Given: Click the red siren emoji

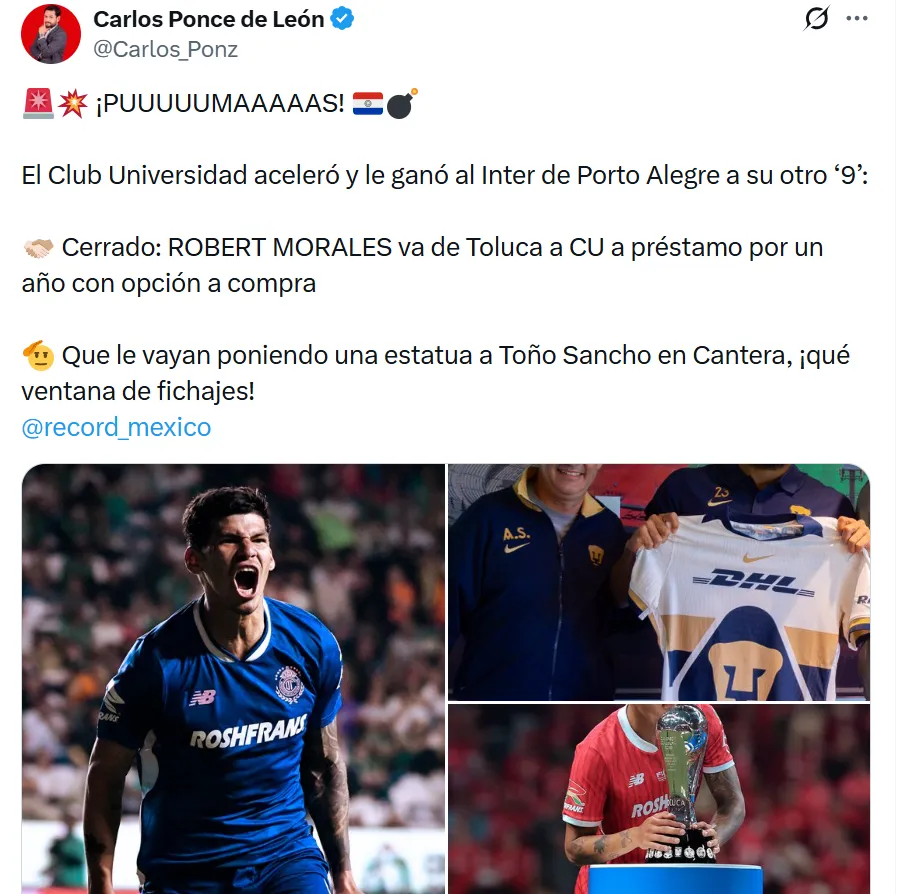Looking at the screenshot, I should tap(37, 104).
